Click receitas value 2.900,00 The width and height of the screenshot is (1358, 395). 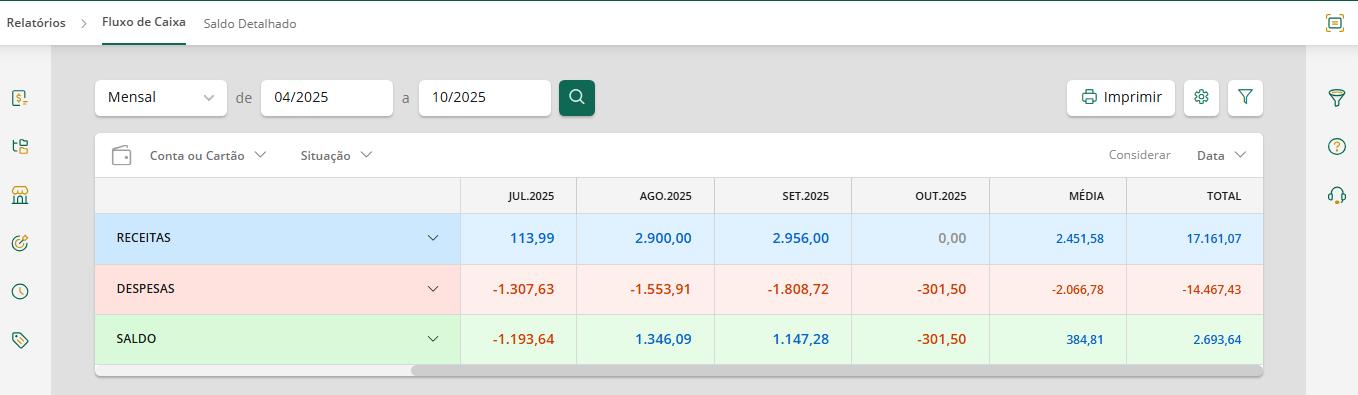(663, 238)
